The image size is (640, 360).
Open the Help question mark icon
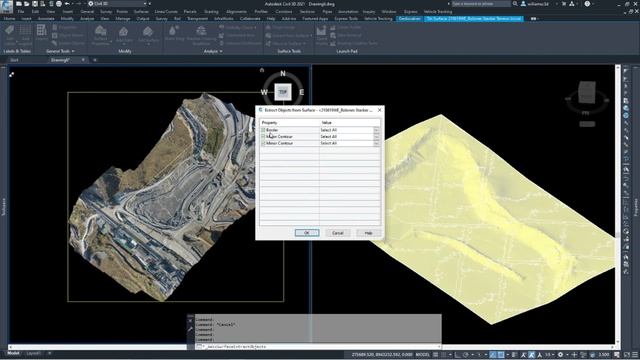[x=587, y=4]
